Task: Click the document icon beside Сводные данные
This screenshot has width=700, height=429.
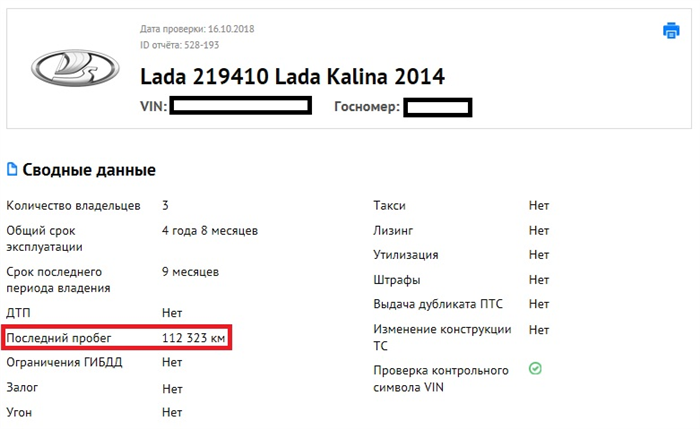Action: [12, 169]
